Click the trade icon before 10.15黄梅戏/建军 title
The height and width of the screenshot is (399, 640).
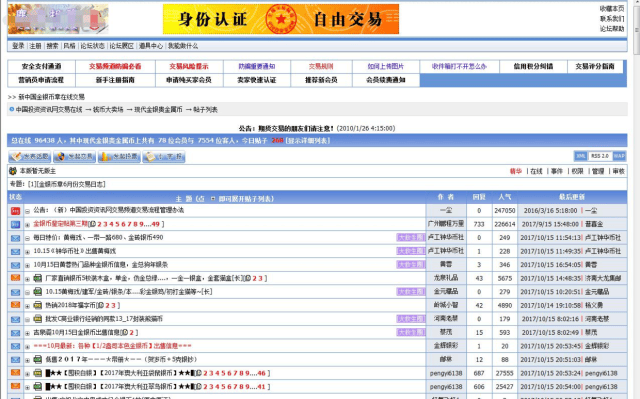[38, 292]
